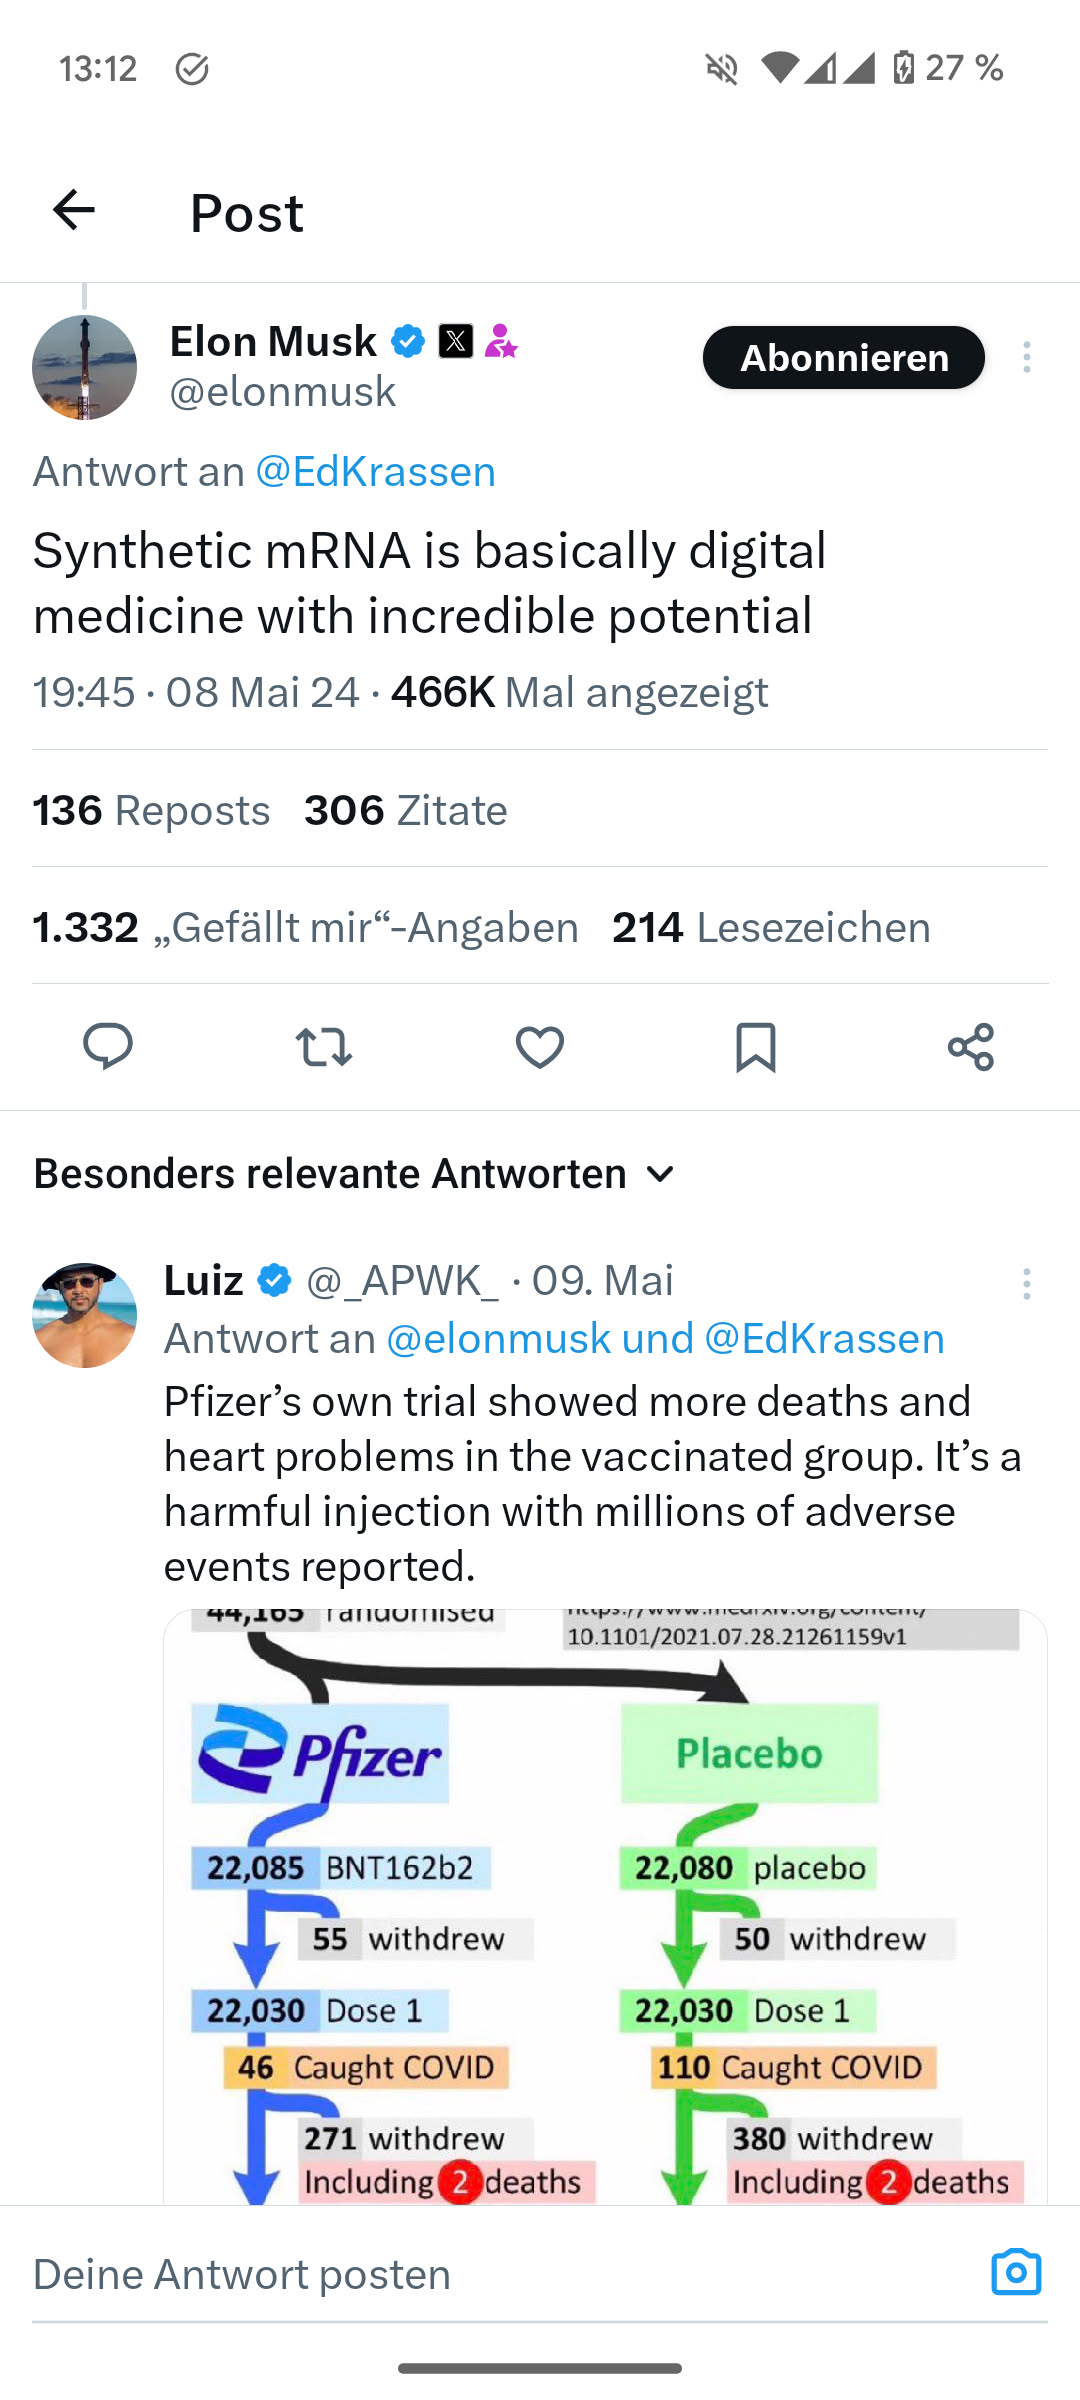Like the post with heart icon

click(540, 1047)
